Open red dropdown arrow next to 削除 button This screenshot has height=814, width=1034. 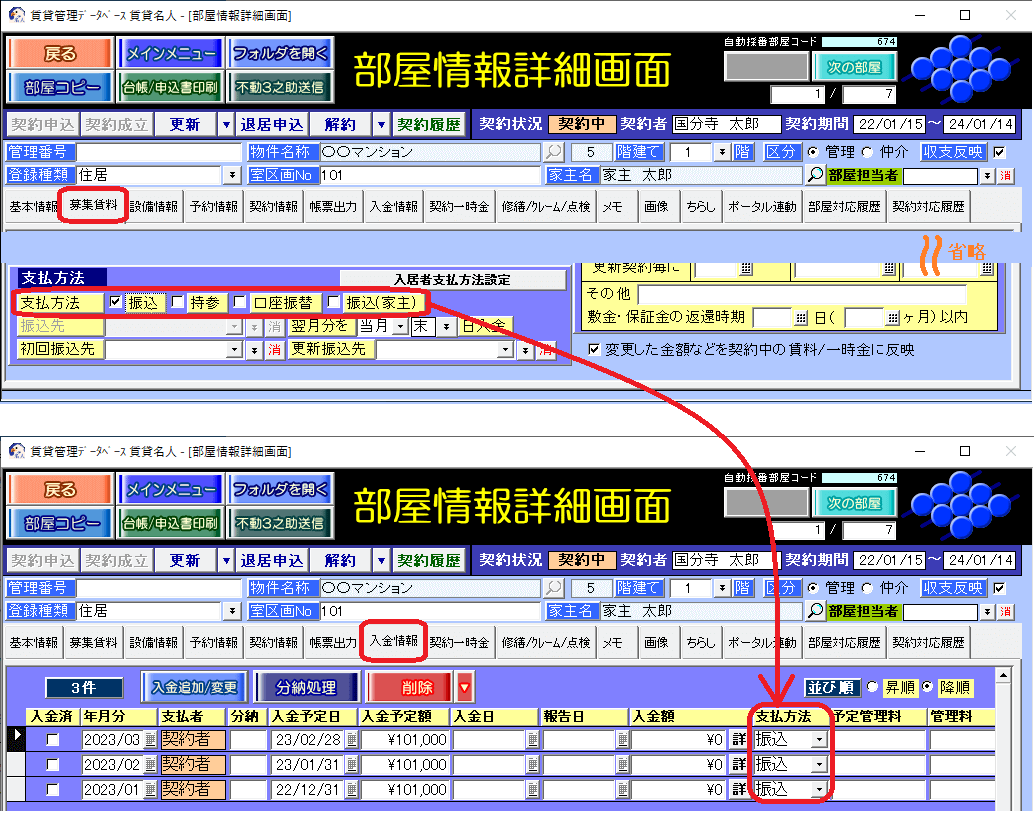464,687
